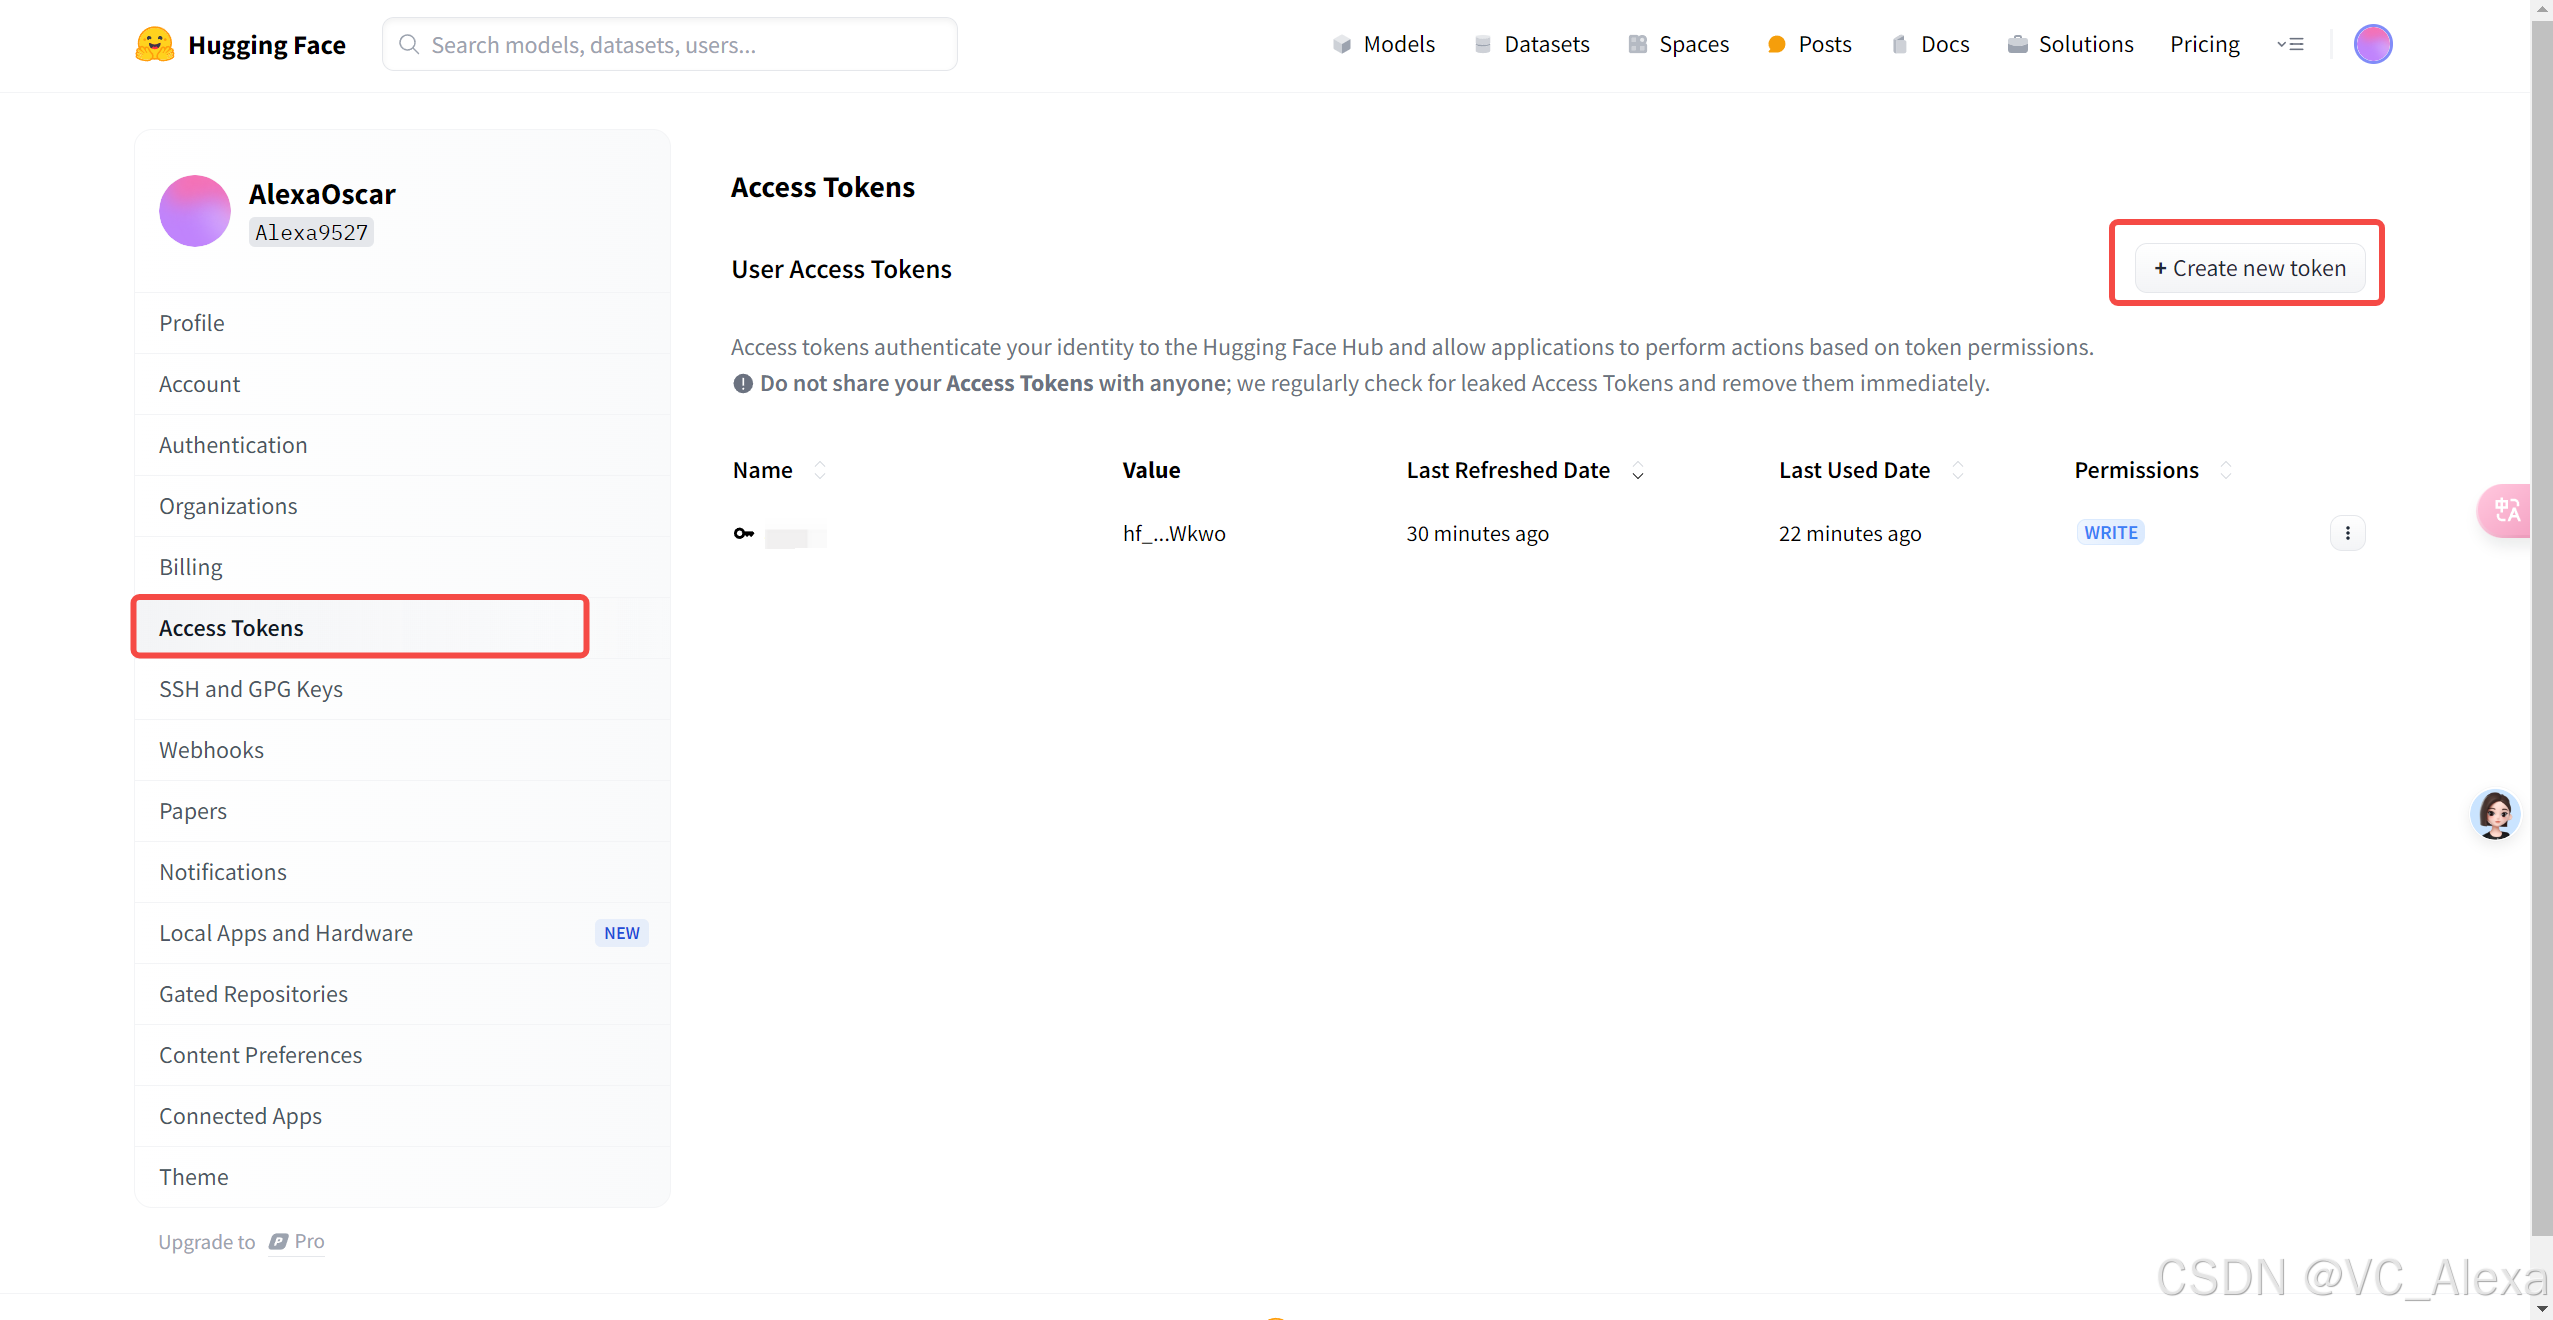Select Billing in settings sidebar
The width and height of the screenshot is (2553, 1320).
pyautogui.click(x=402, y=567)
